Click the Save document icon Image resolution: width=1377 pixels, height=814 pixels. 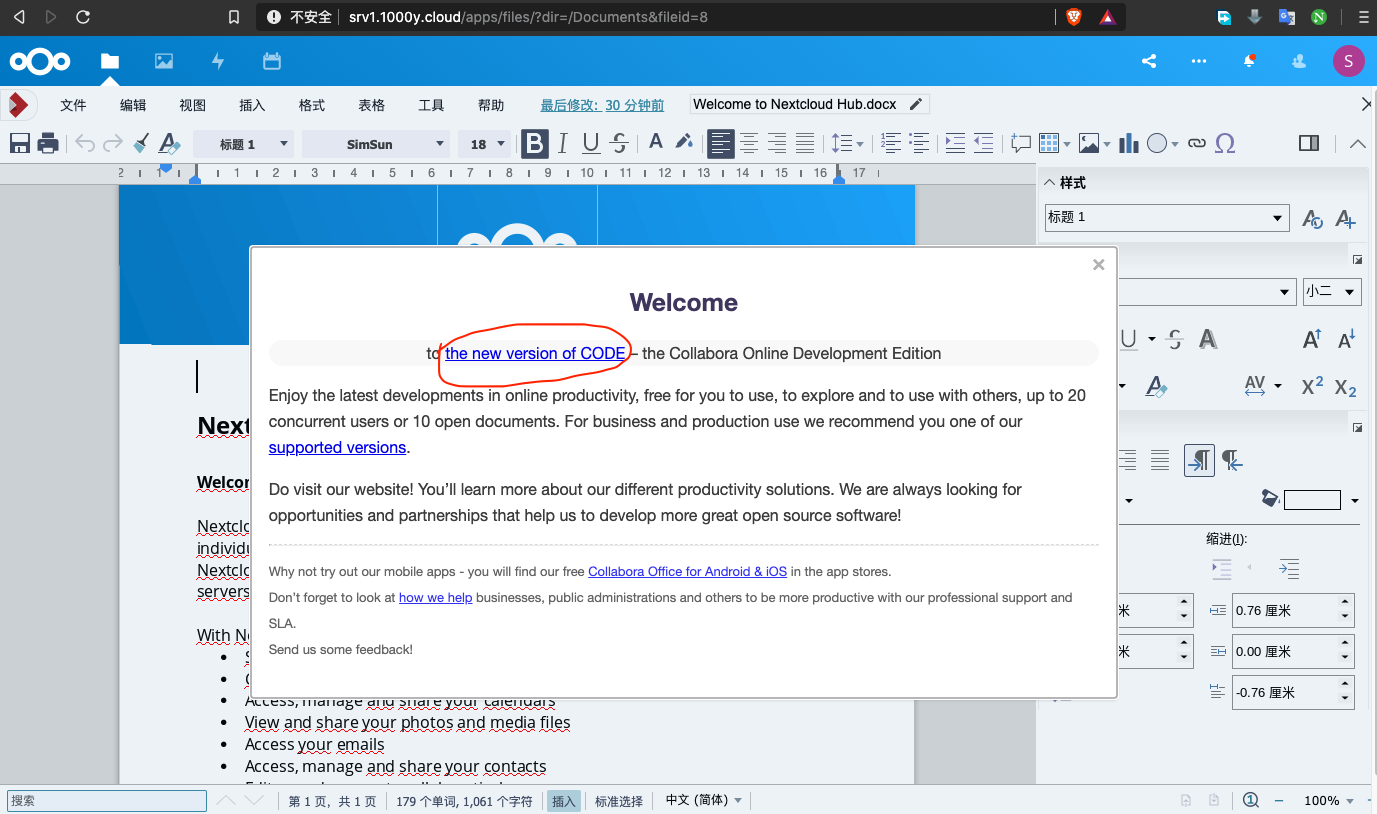[x=19, y=144]
